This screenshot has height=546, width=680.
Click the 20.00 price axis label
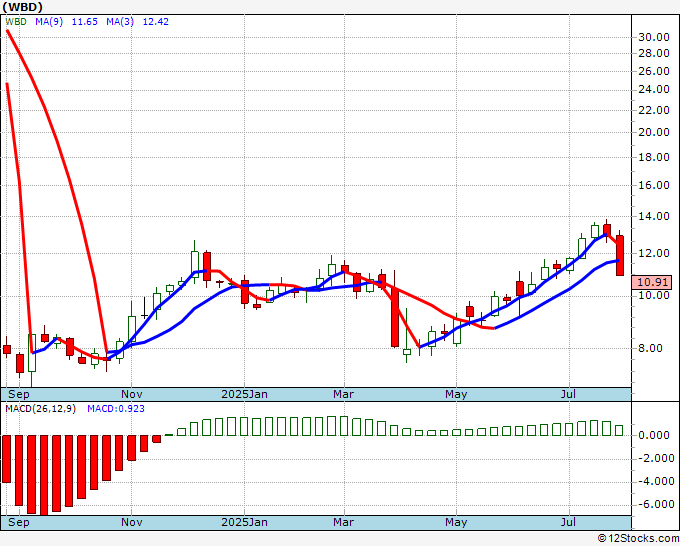tap(654, 132)
